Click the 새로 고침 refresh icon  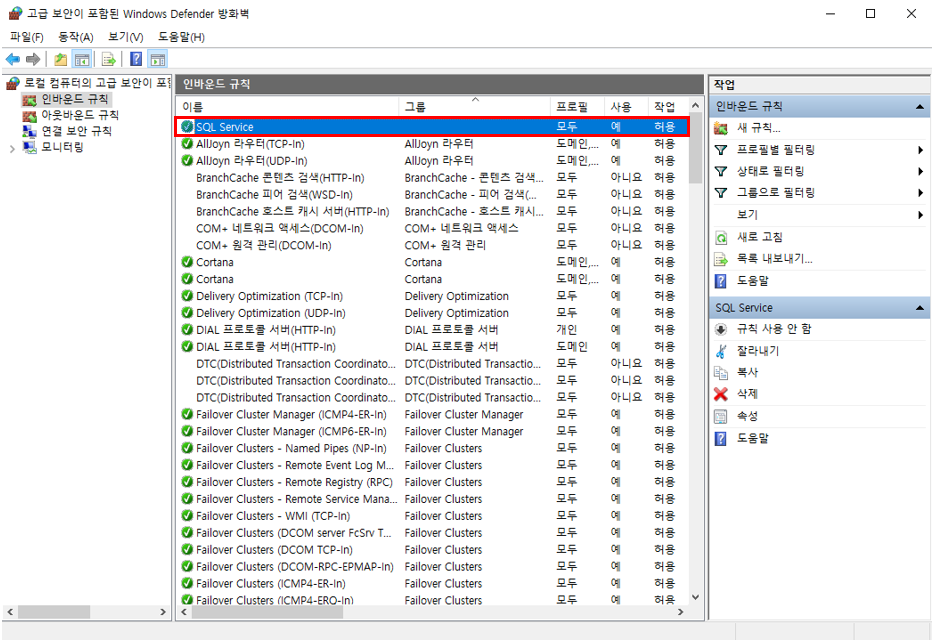pos(721,237)
